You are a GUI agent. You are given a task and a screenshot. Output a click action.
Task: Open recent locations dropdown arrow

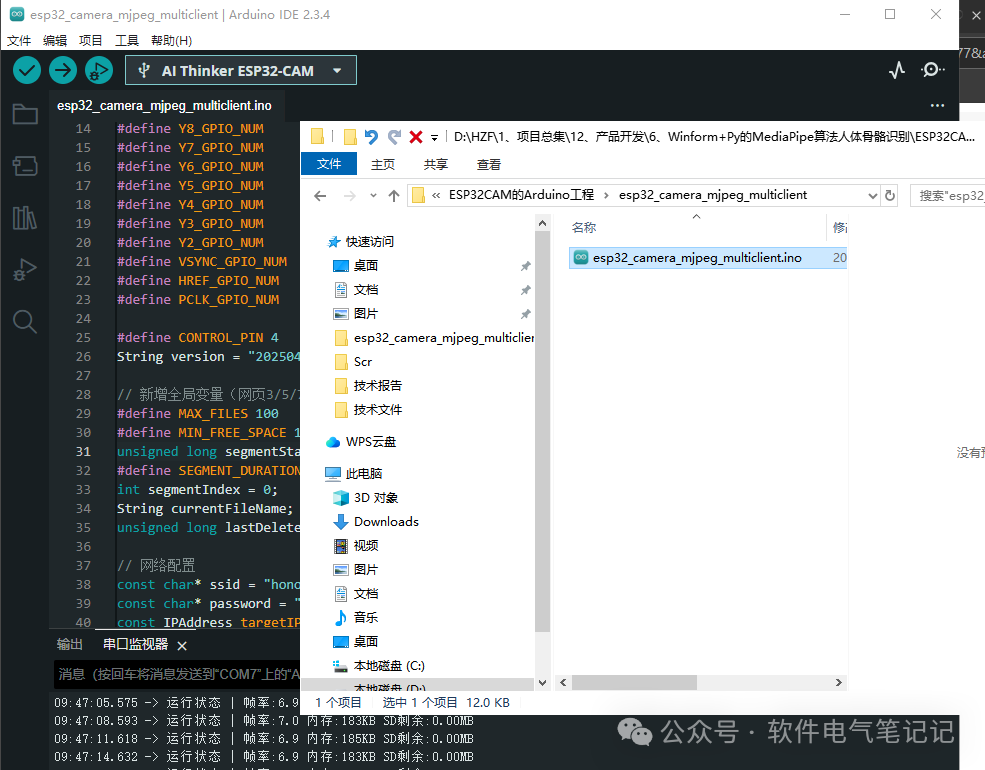point(373,196)
